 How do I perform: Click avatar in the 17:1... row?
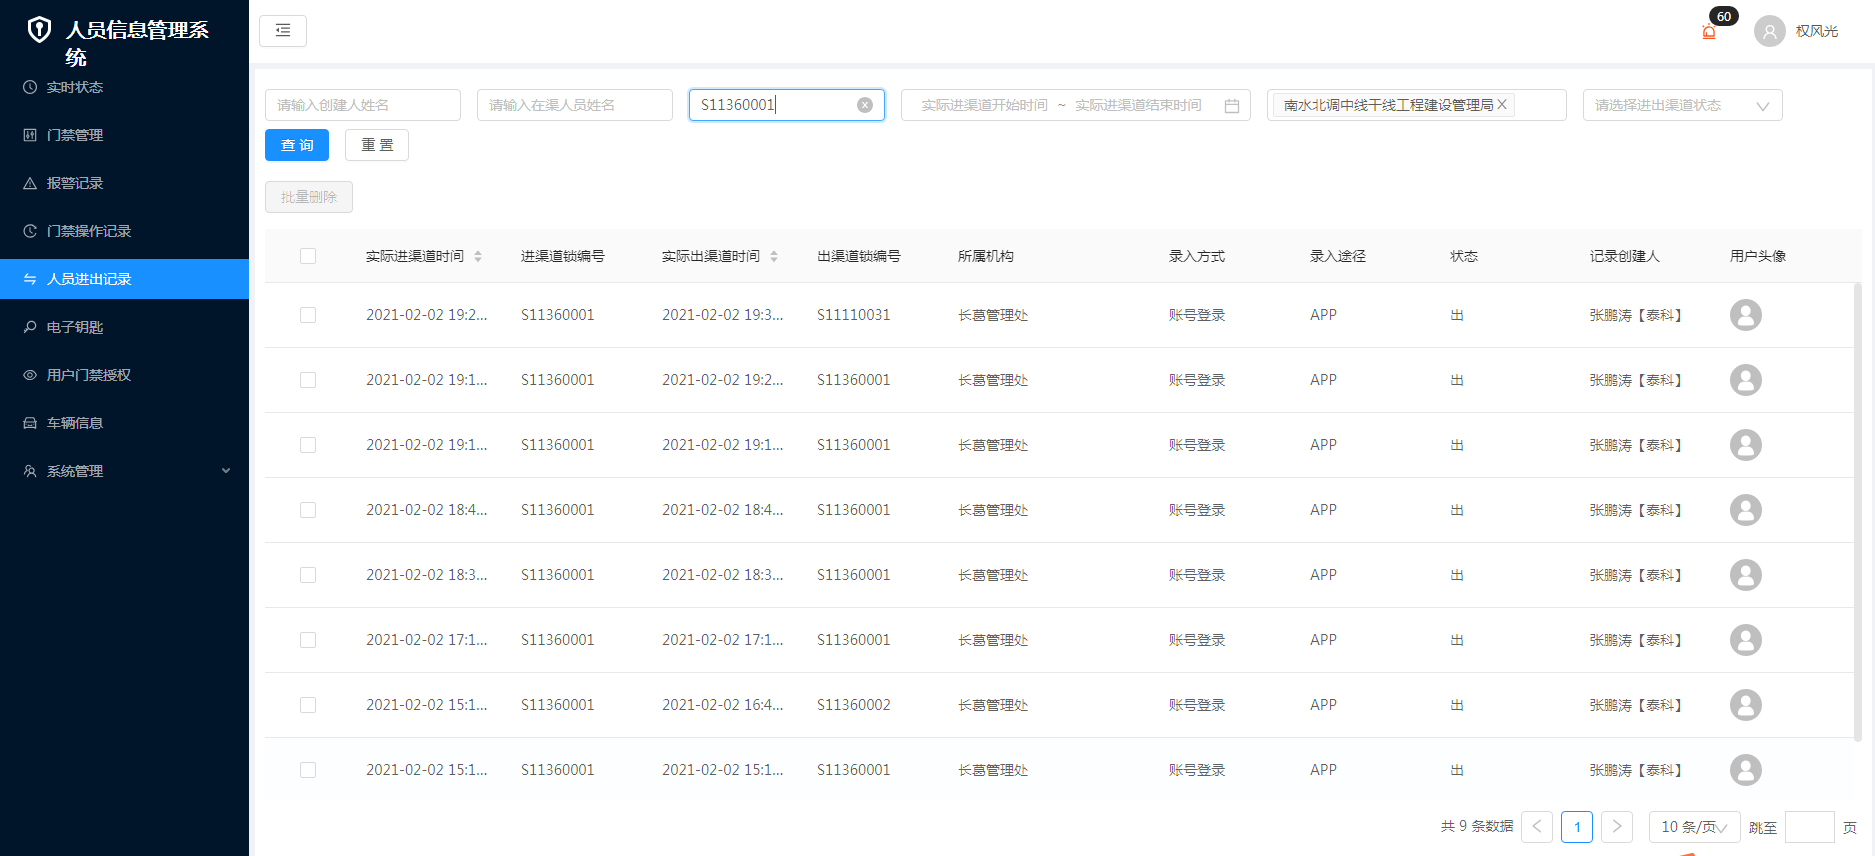pyautogui.click(x=1746, y=640)
